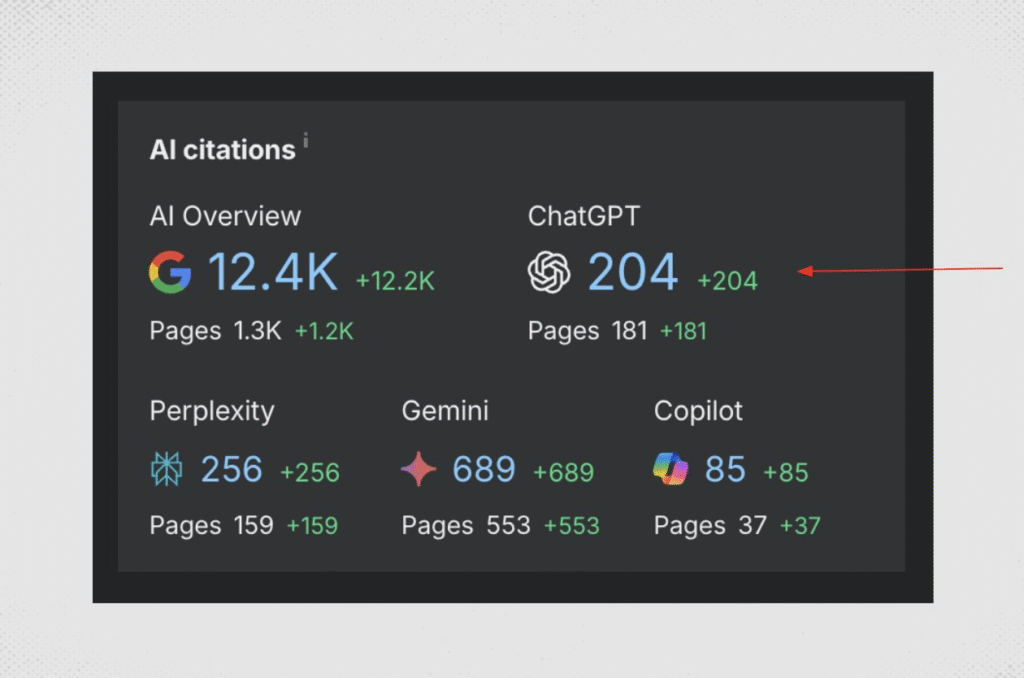The width and height of the screenshot is (1024, 678).
Task: Click the Google logo icon
Action: [x=170, y=272]
